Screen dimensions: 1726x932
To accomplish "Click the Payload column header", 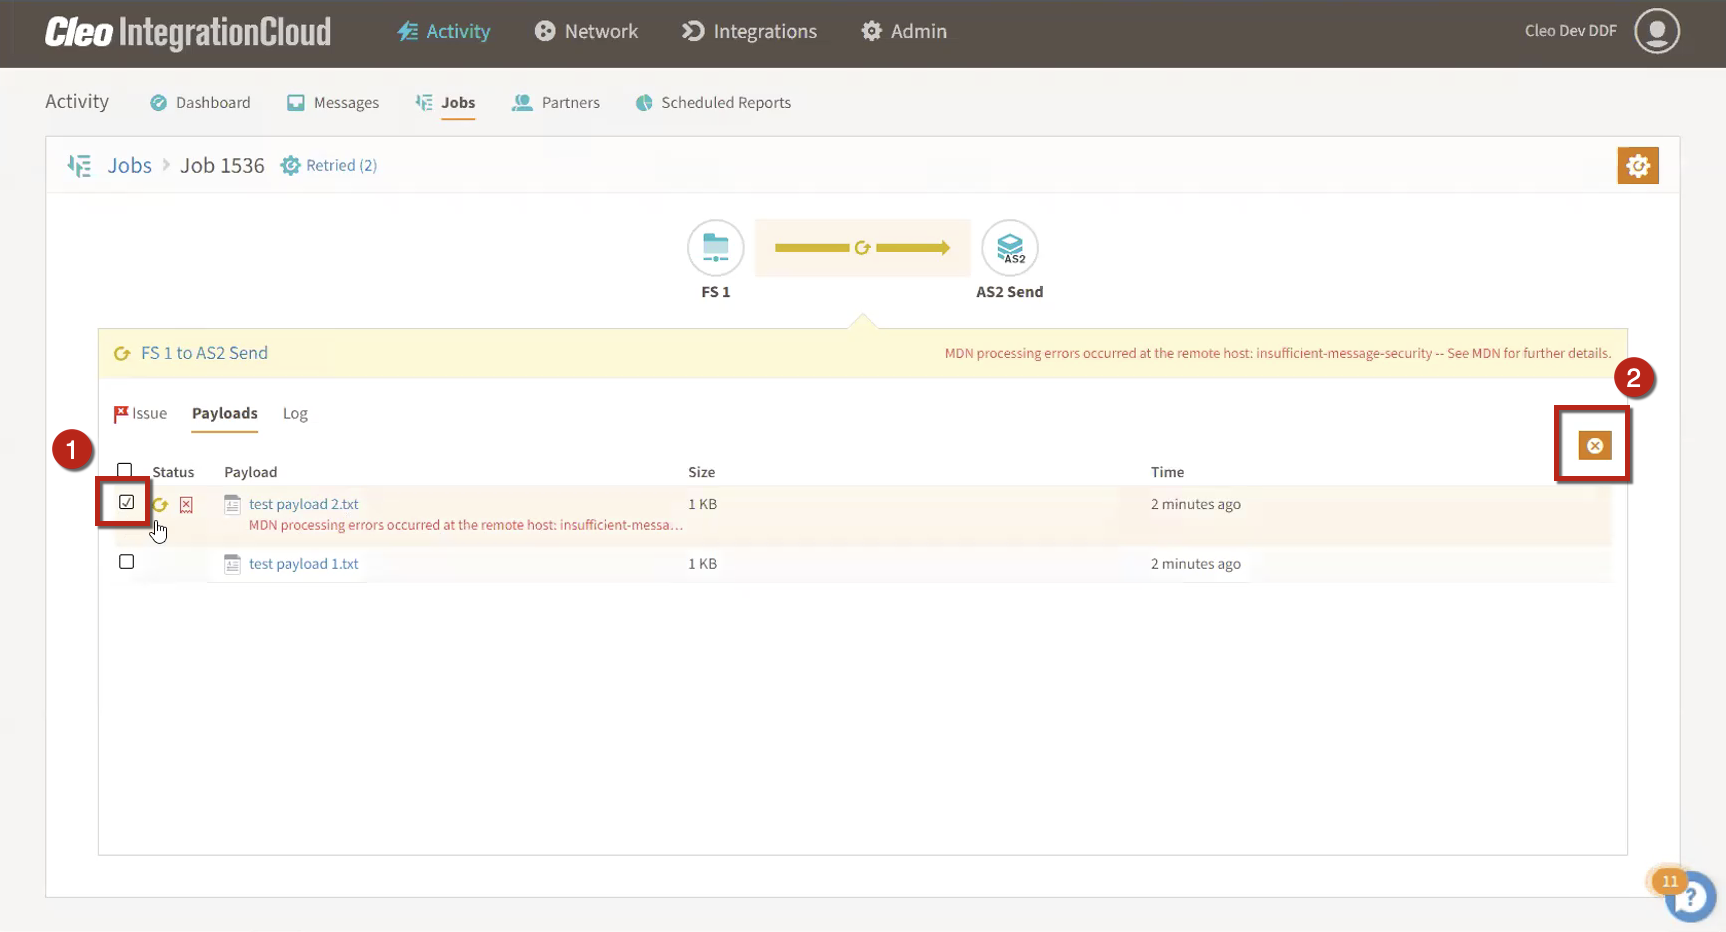I will (x=251, y=472).
